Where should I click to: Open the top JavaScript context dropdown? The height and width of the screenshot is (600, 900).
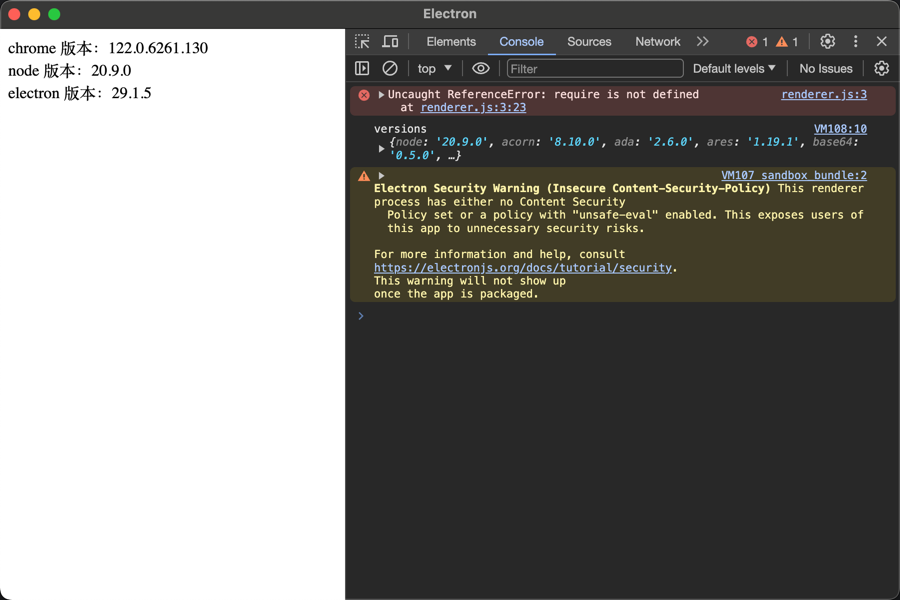[435, 68]
